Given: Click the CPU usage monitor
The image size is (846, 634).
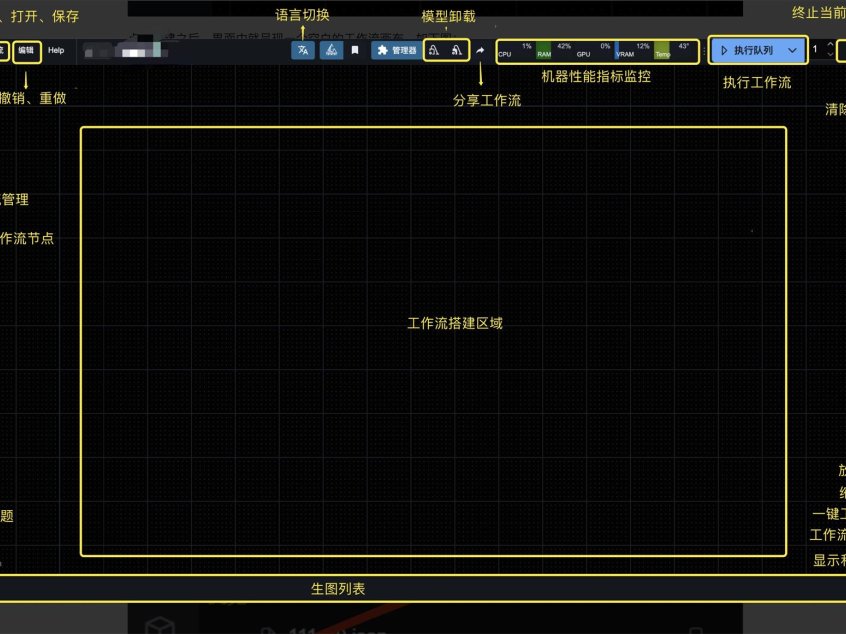Looking at the screenshot, I should (516, 51).
